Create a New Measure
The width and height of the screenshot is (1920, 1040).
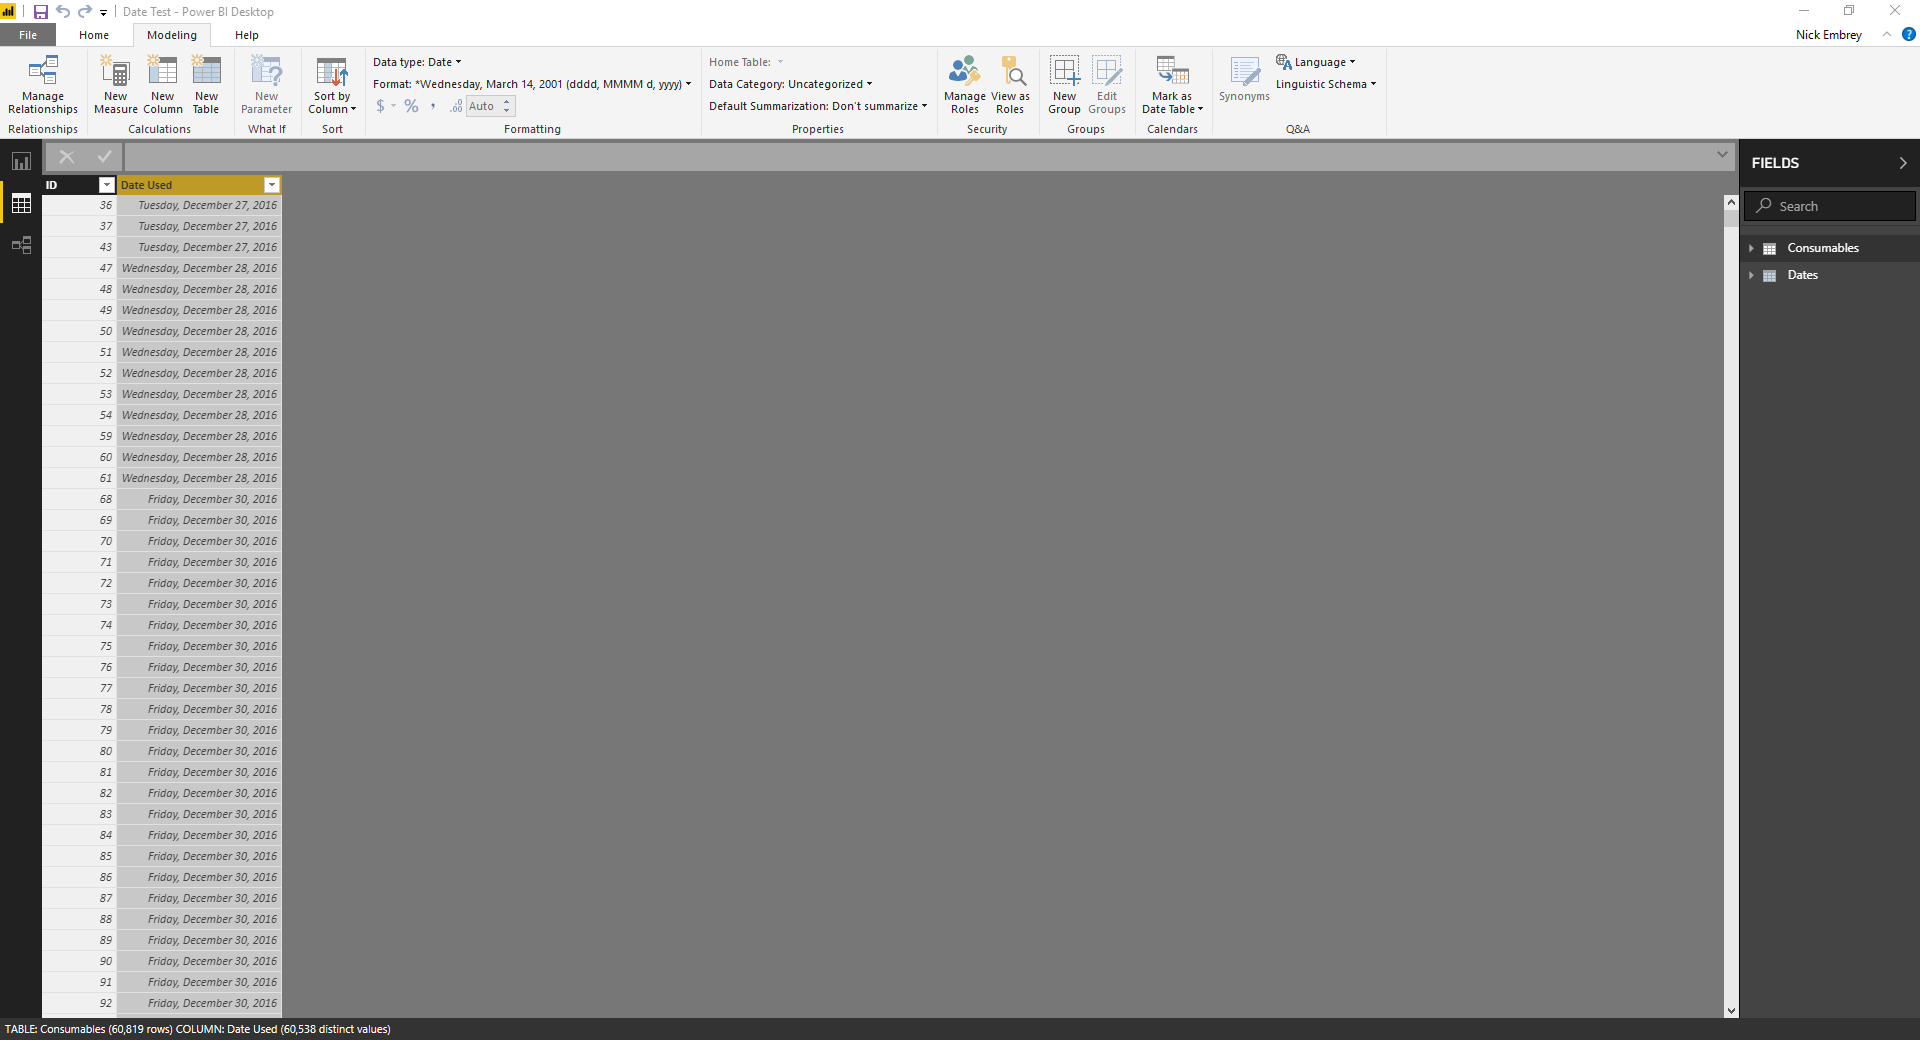point(116,85)
